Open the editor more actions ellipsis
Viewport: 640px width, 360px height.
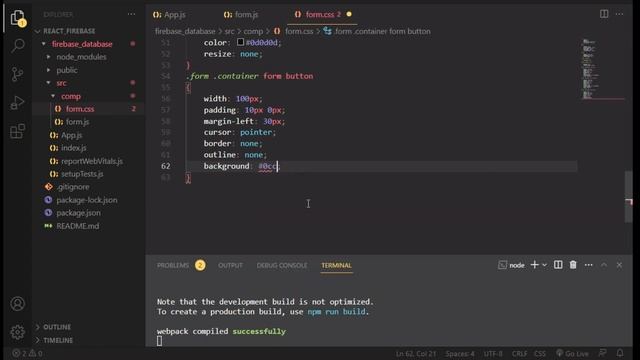pos(620,14)
